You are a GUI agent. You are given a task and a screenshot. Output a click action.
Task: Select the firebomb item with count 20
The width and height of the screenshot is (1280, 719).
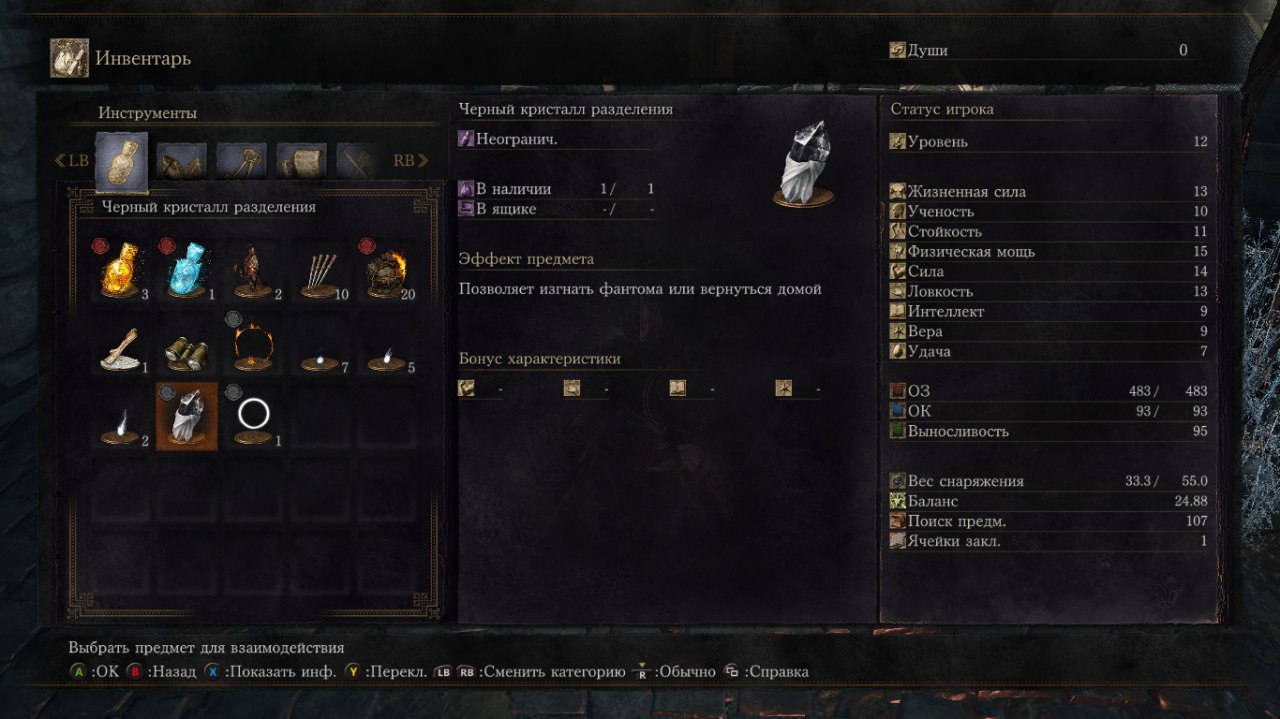[x=383, y=269]
